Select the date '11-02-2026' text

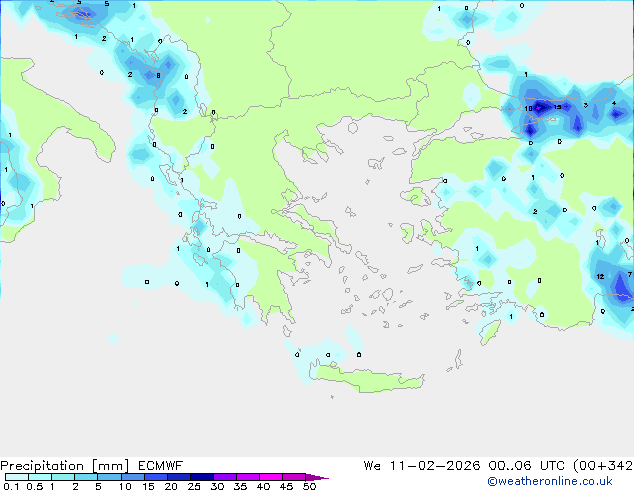(x=435, y=466)
